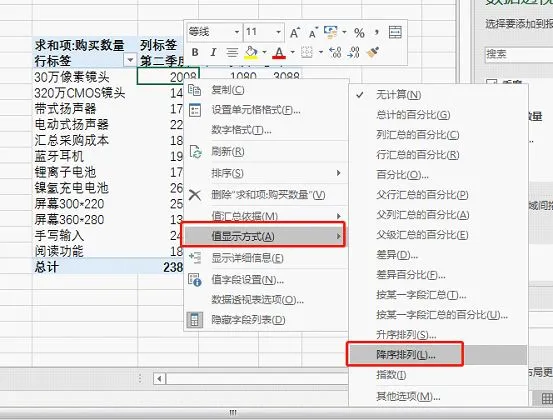Viewport: 553px width, 420px height.
Task: Toggle italic in the mini toolbar
Action: (x=213, y=53)
